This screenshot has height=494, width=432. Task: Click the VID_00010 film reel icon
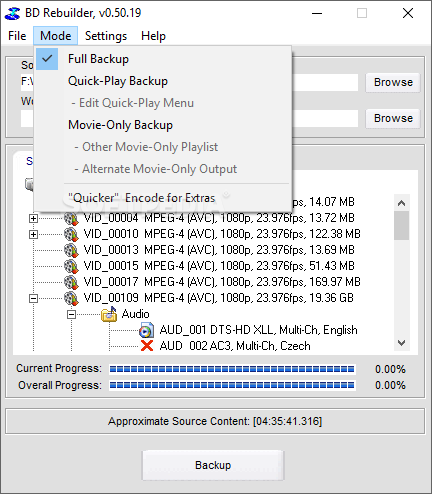click(71, 234)
